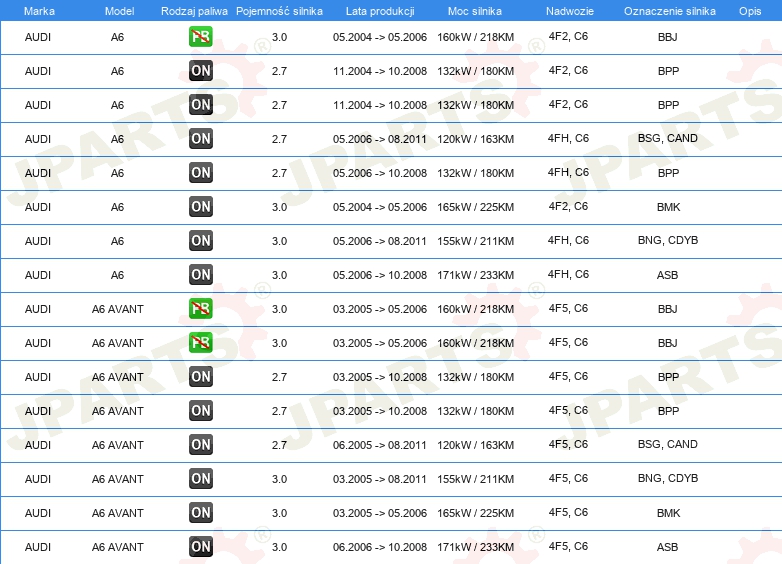Screen dimensions: 782x564
Task: Click the Lata produkcji column header
Action: coord(380,11)
